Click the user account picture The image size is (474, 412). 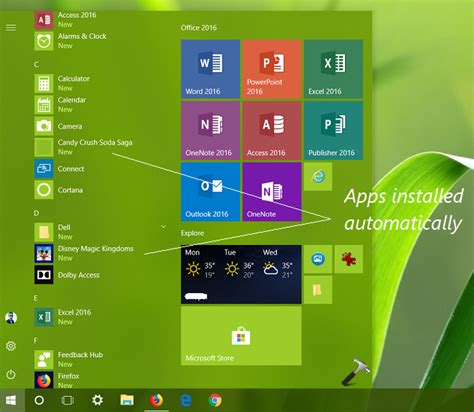pyautogui.click(x=11, y=318)
